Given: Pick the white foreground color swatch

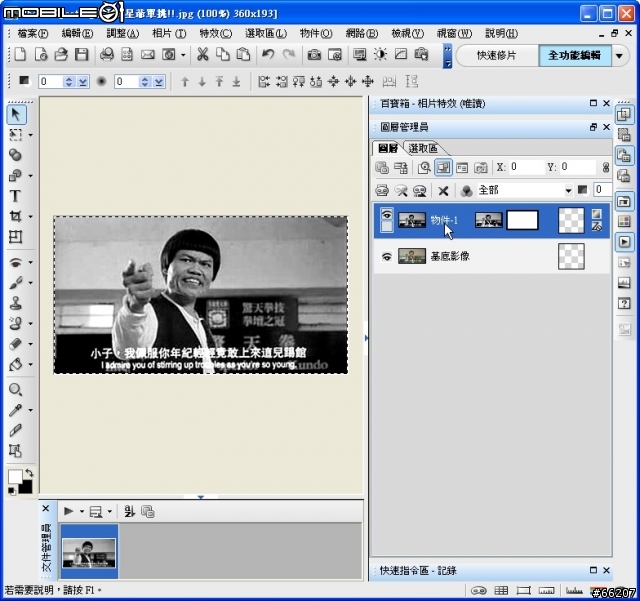Looking at the screenshot, I should pyautogui.click(x=15, y=477).
